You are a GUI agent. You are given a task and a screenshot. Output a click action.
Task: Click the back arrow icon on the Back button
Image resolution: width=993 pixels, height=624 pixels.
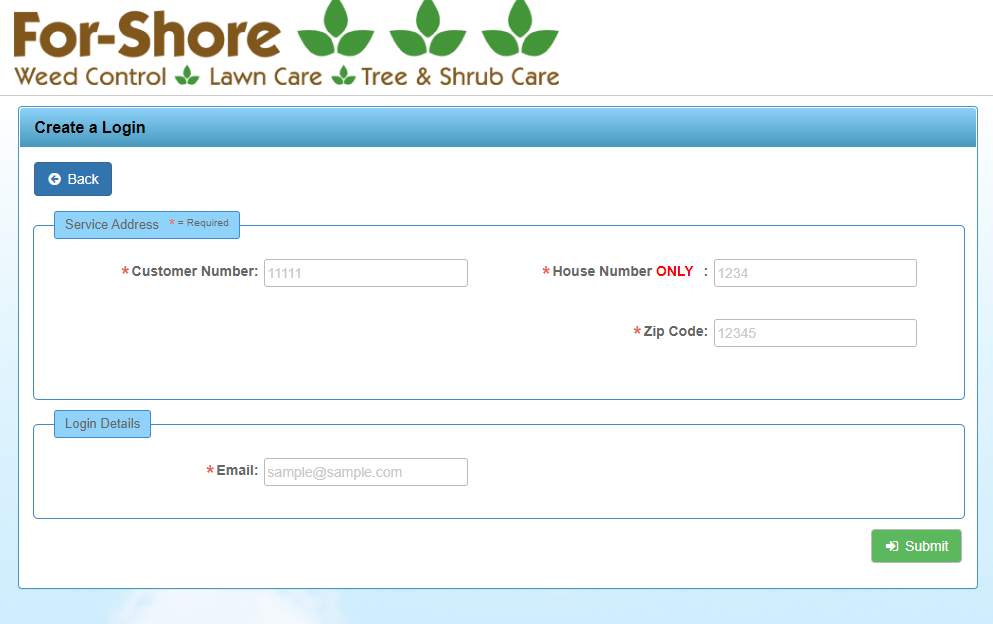pyautogui.click(x=53, y=179)
